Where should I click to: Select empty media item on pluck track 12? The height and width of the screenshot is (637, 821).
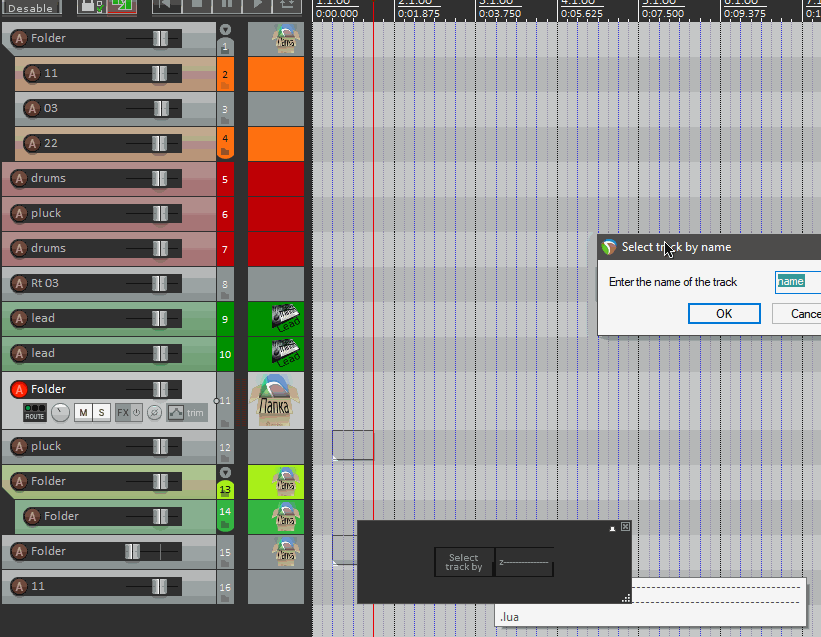pyautogui.click(x=353, y=445)
